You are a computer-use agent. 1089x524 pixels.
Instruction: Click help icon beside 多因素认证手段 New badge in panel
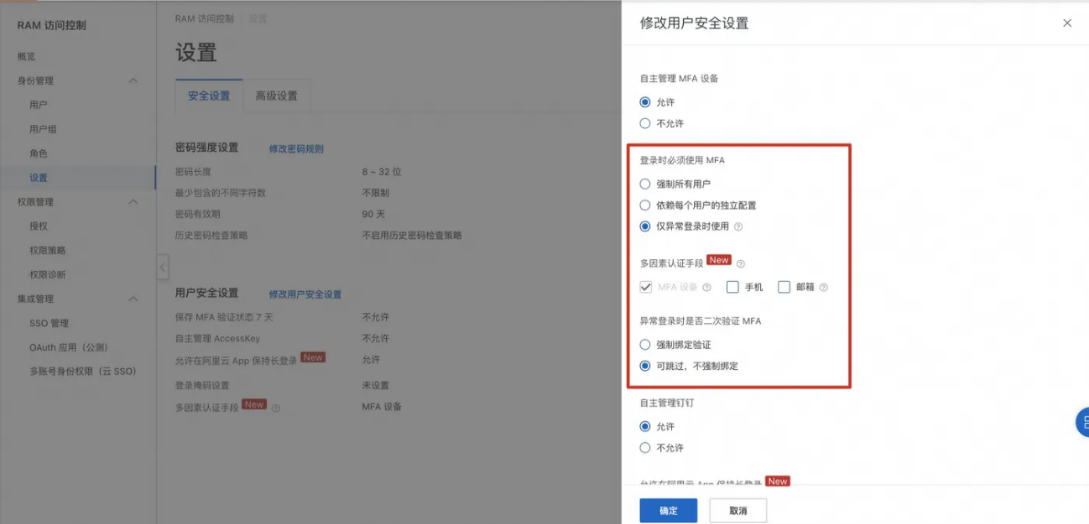(x=740, y=264)
